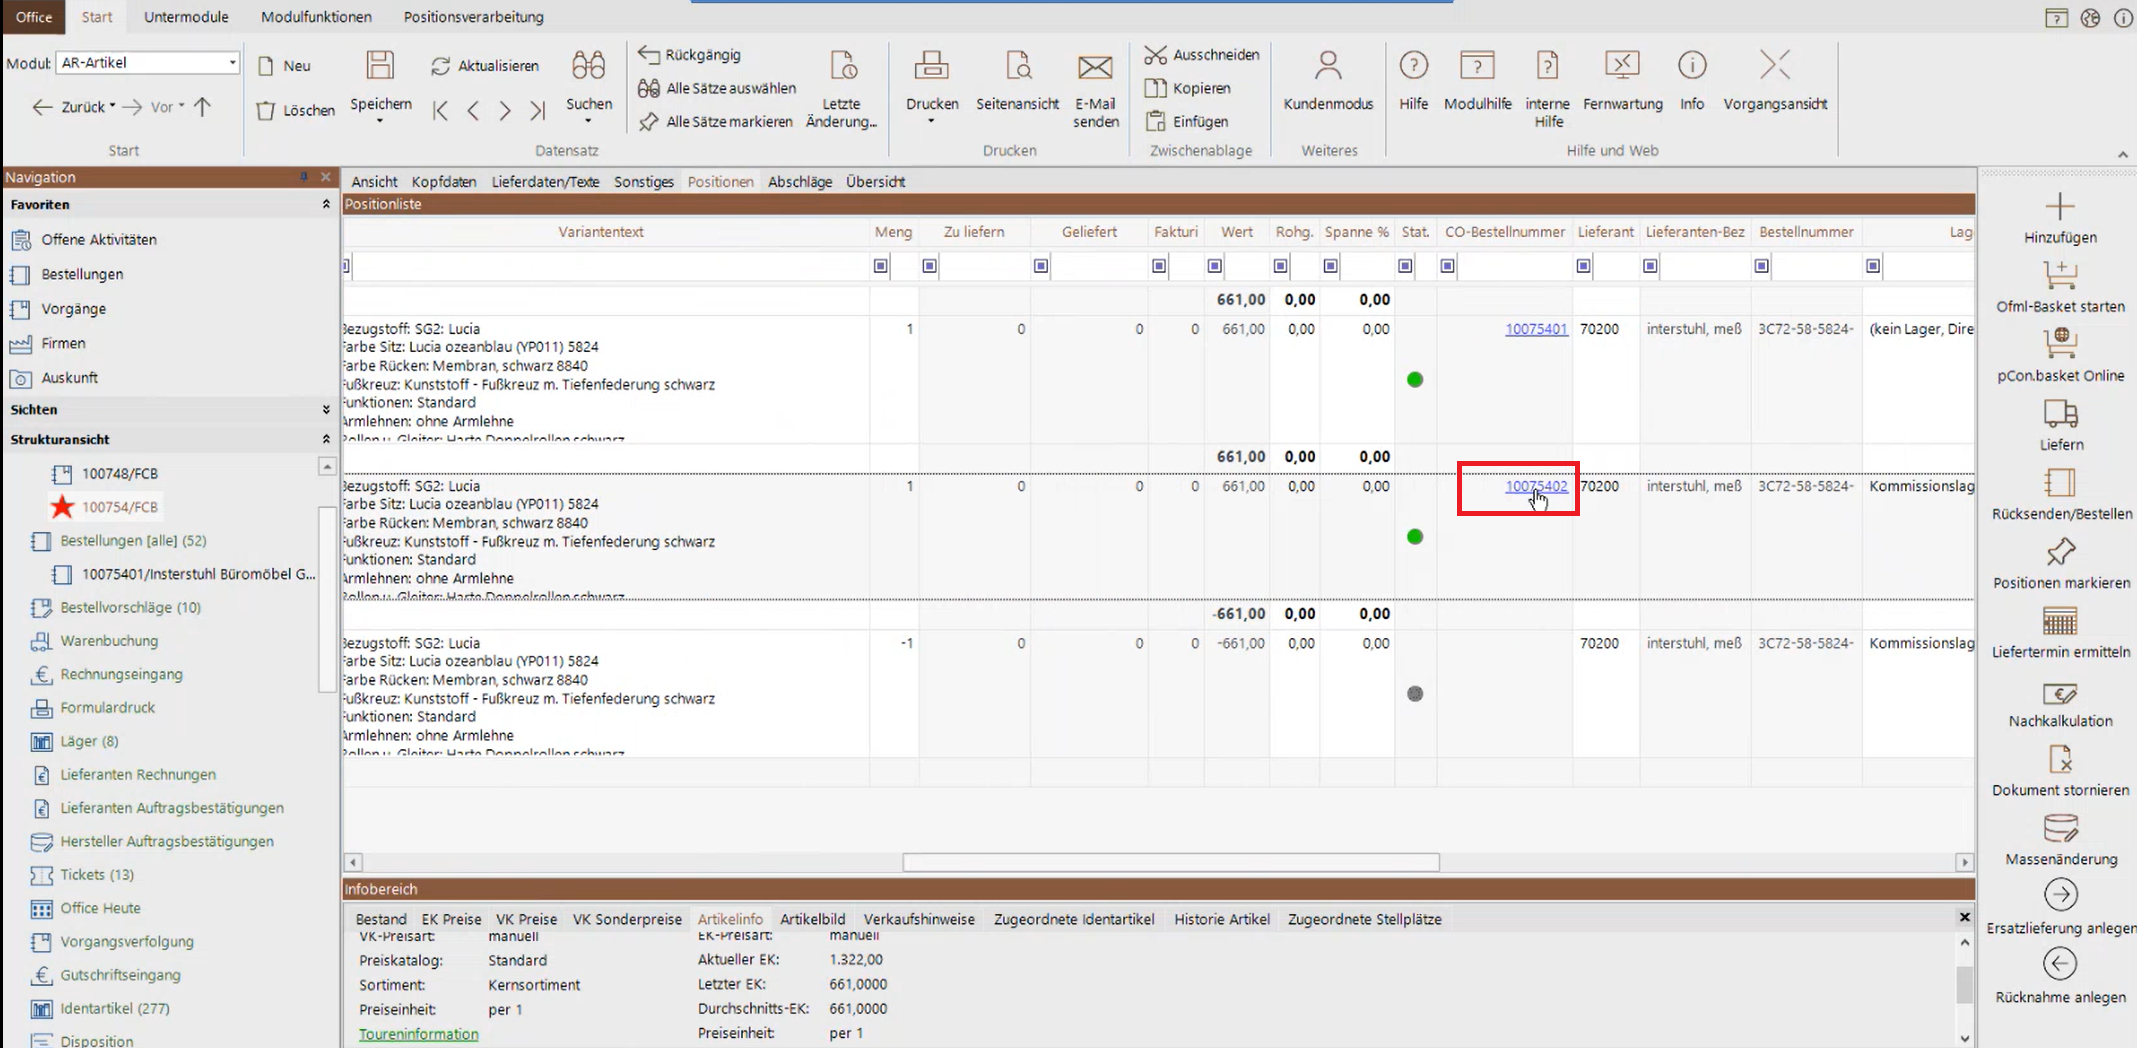Click Dokument stornieren icon
The image size is (2137, 1048).
[2060, 761]
